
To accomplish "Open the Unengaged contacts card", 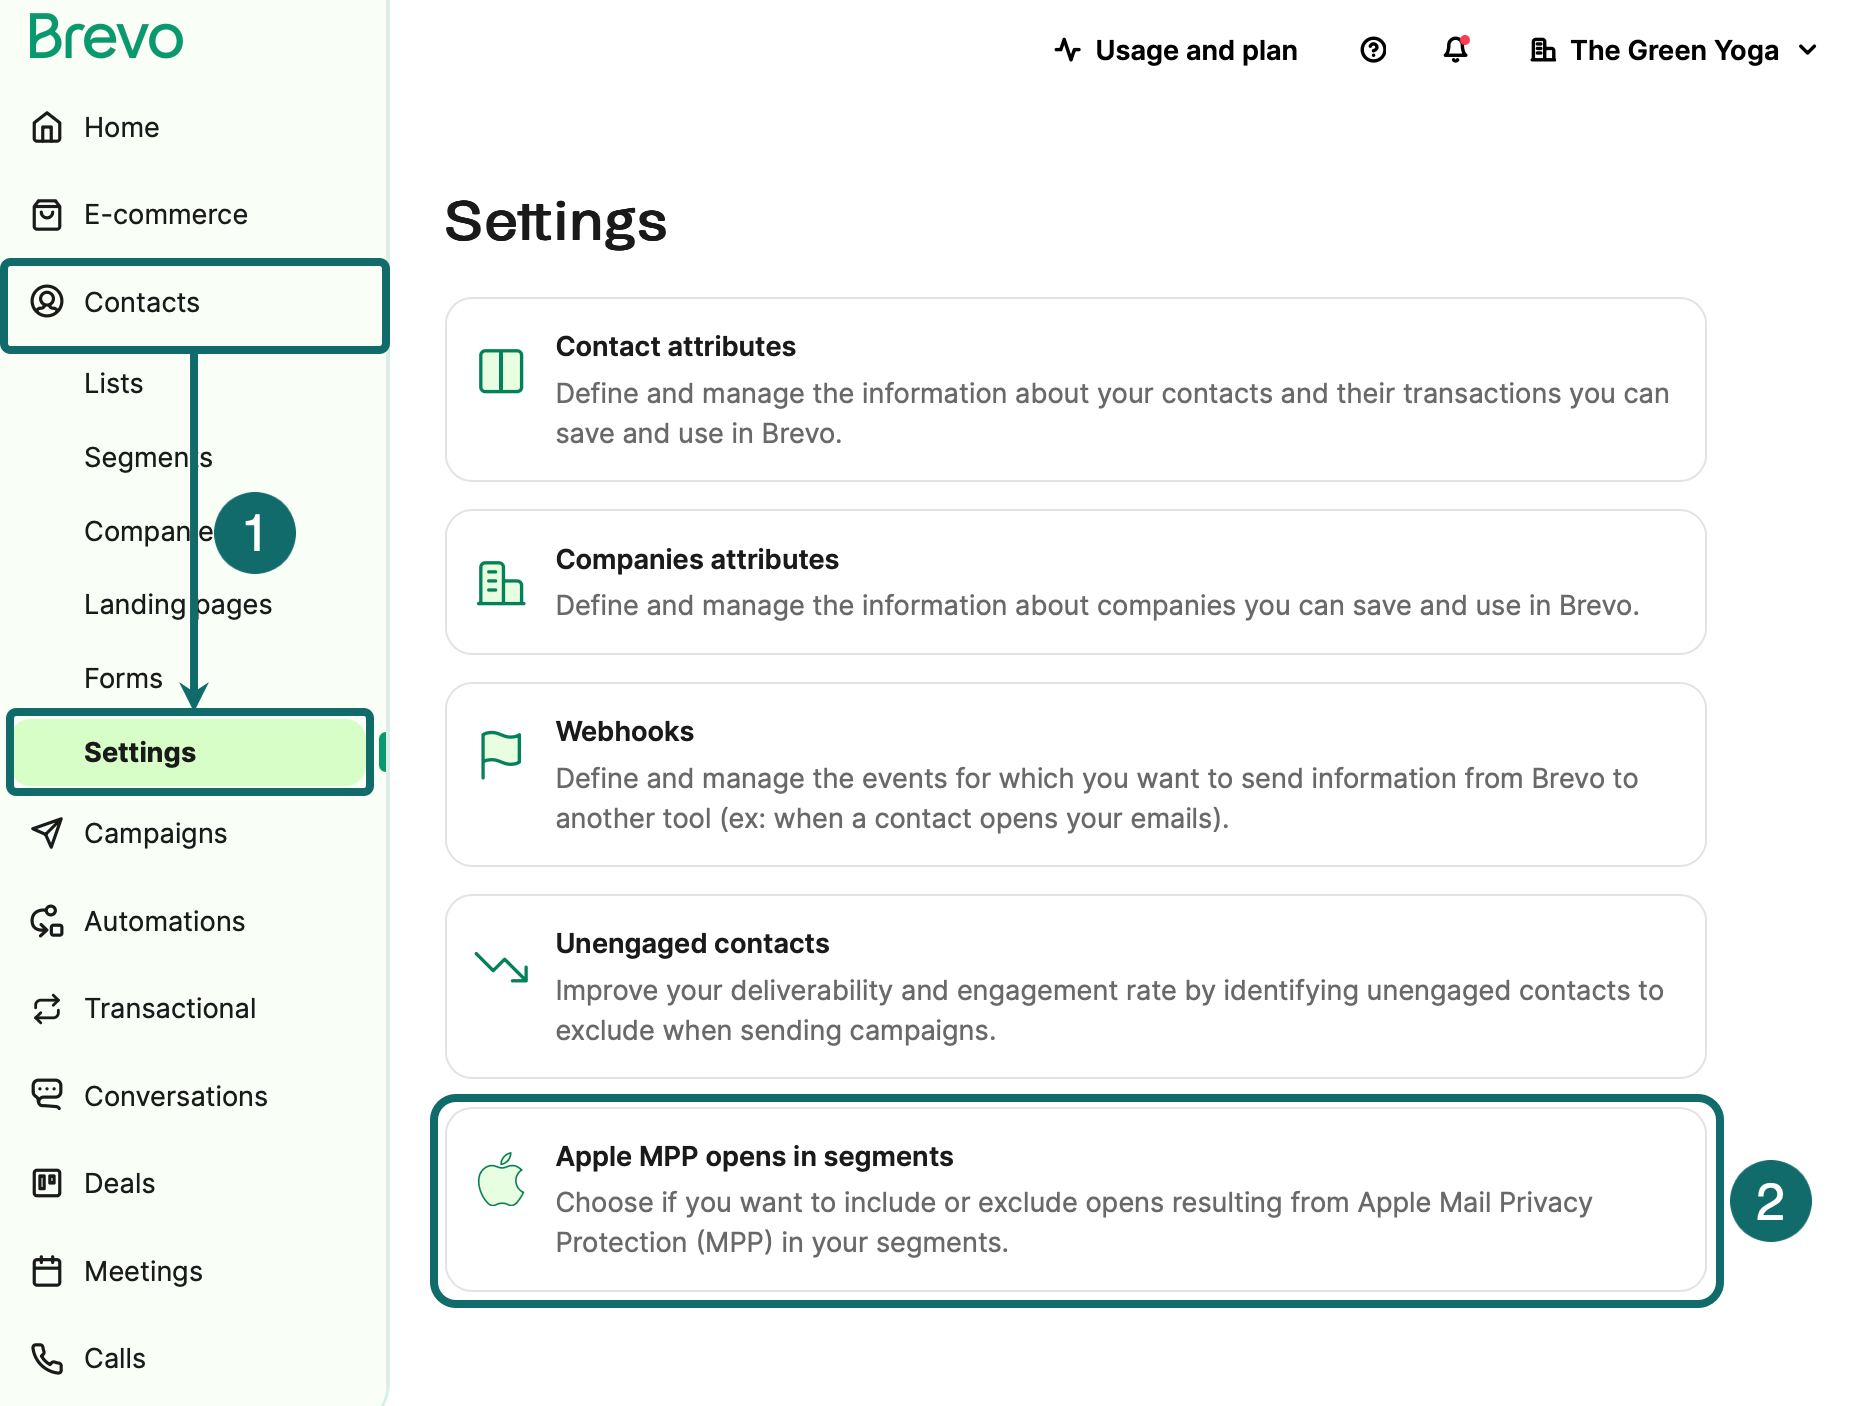I will coord(1075,986).
